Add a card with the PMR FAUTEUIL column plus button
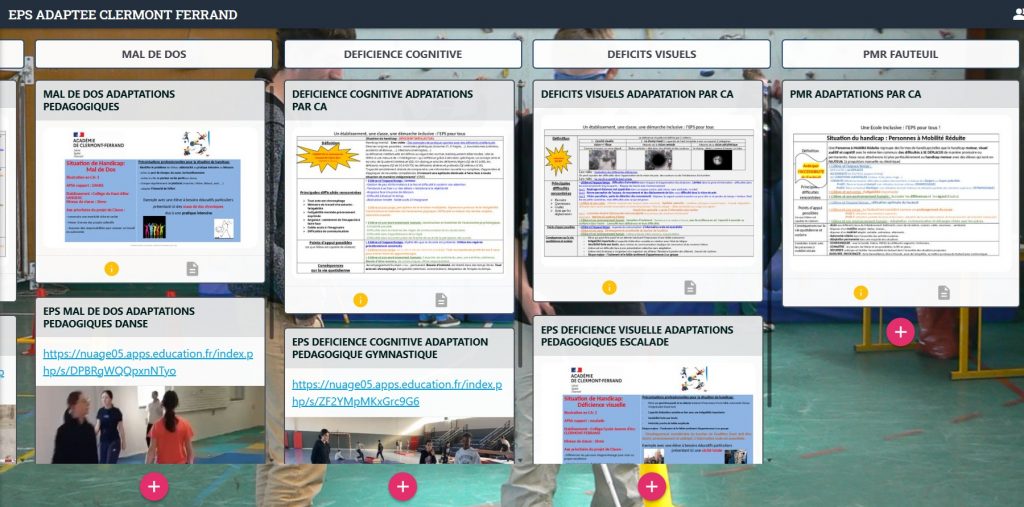The height and width of the screenshot is (507, 1024). [900, 331]
